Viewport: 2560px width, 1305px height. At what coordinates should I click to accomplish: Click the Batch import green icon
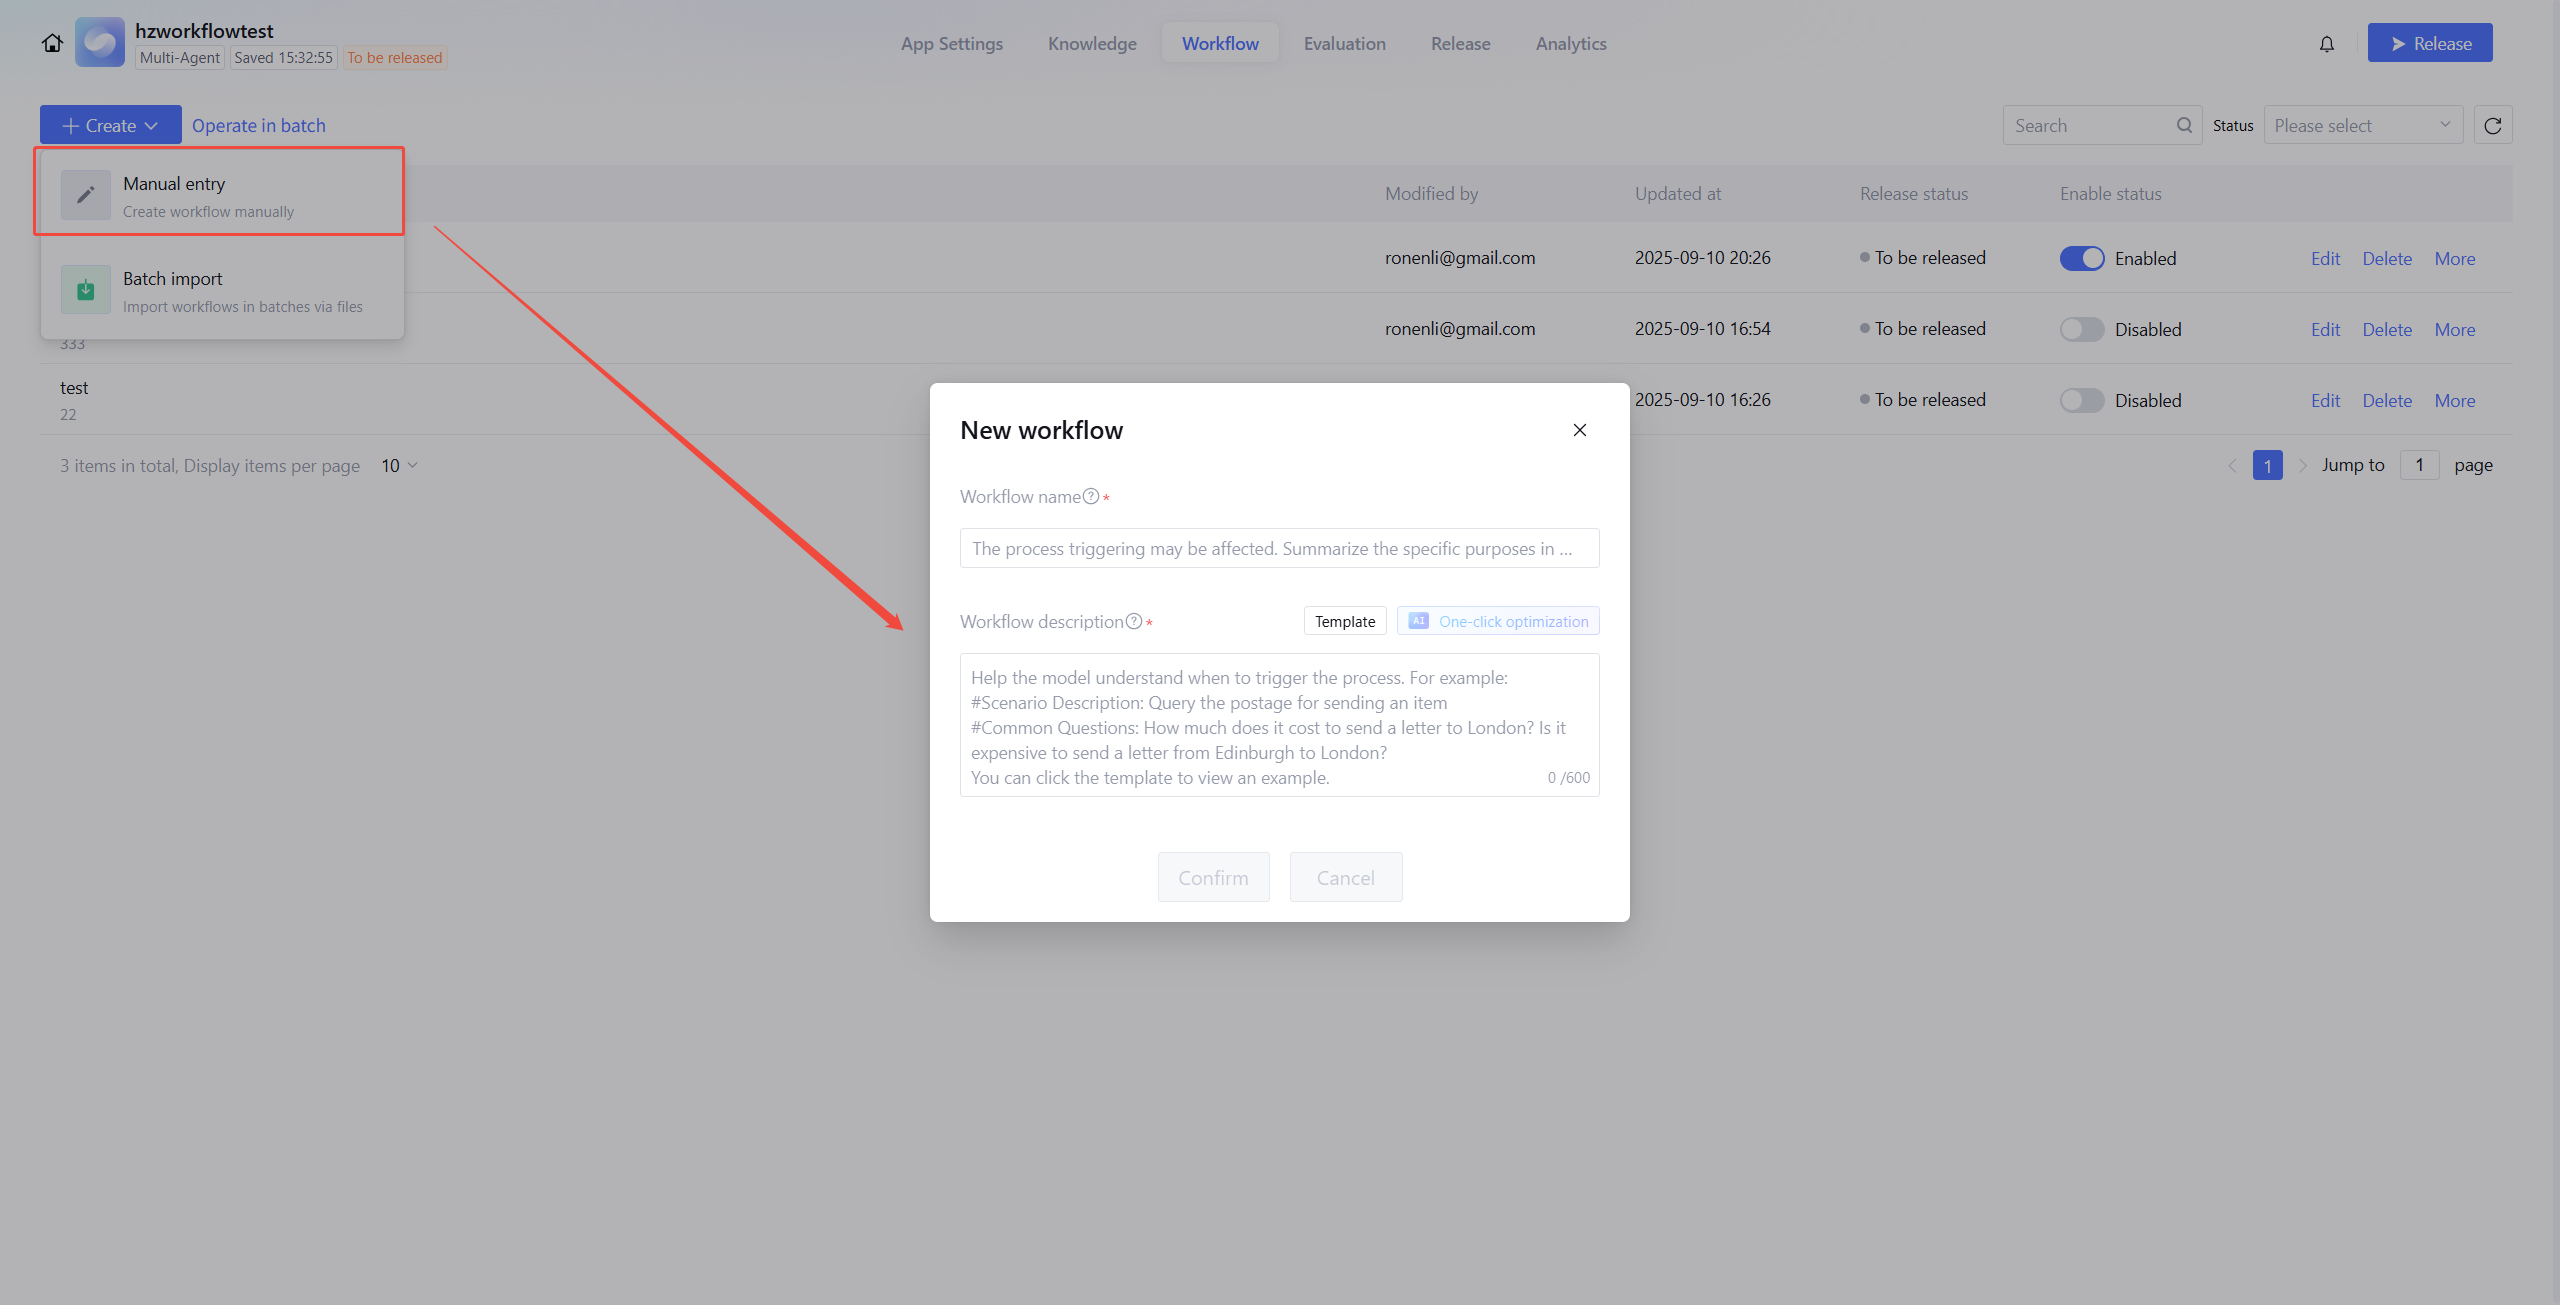pos(86,290)
